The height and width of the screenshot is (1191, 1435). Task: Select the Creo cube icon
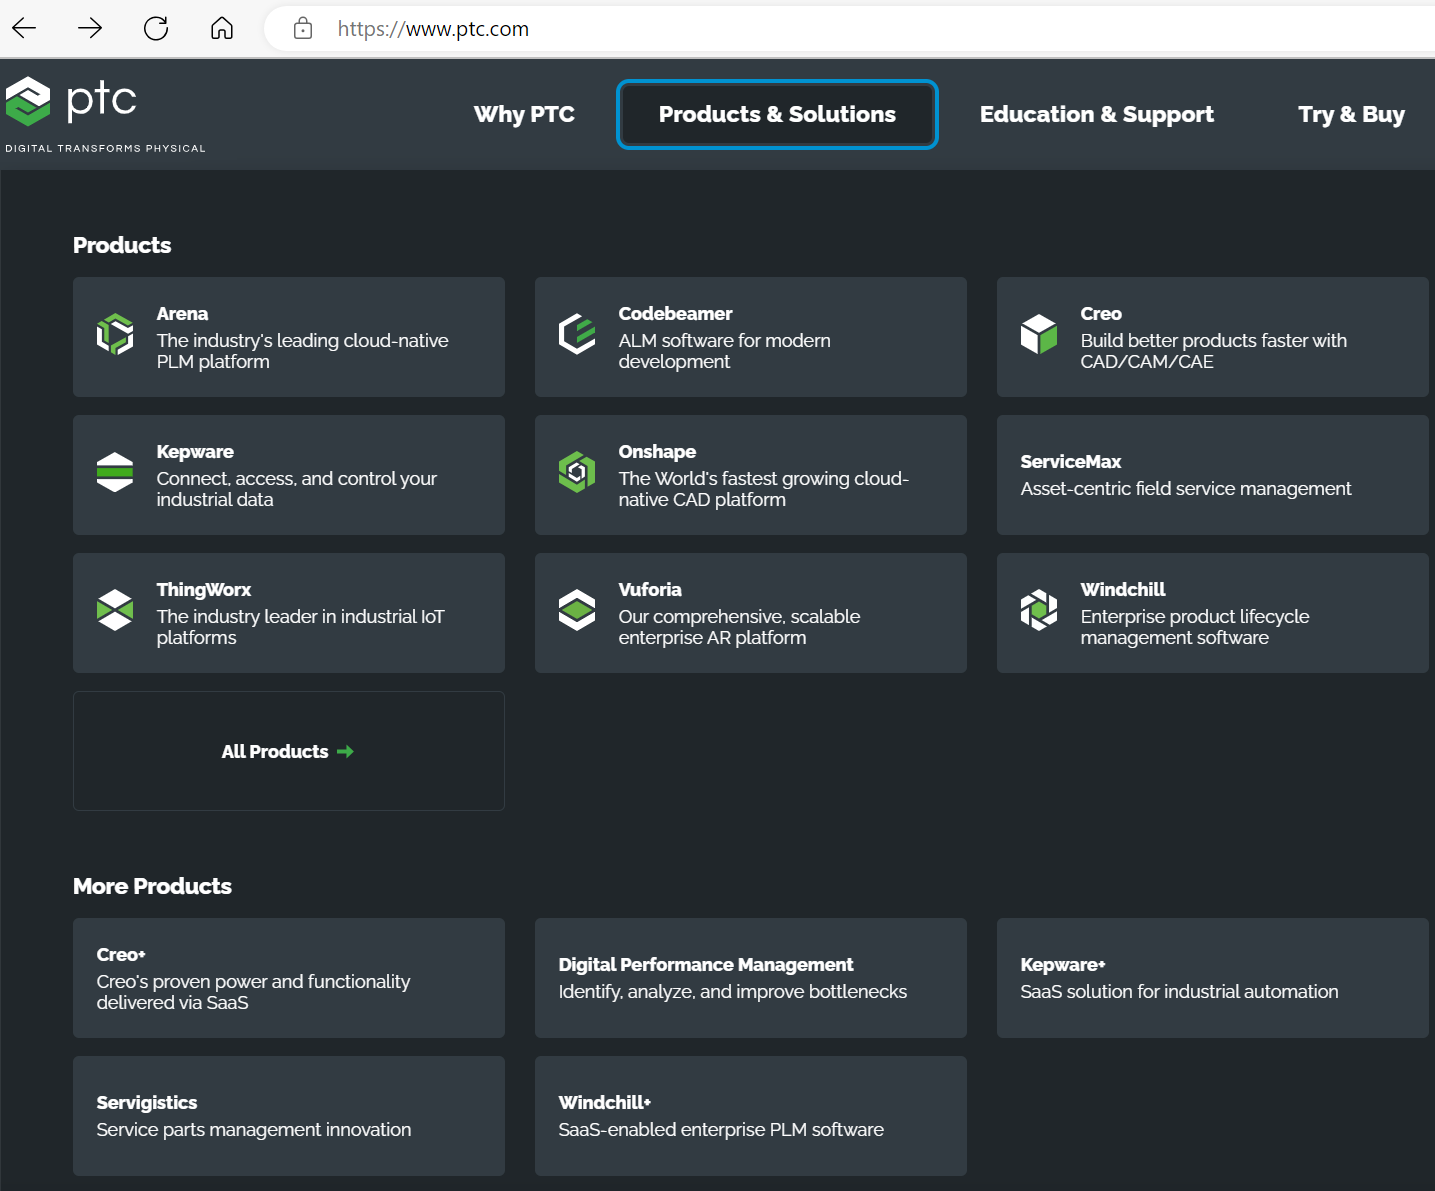(1039, 334)
